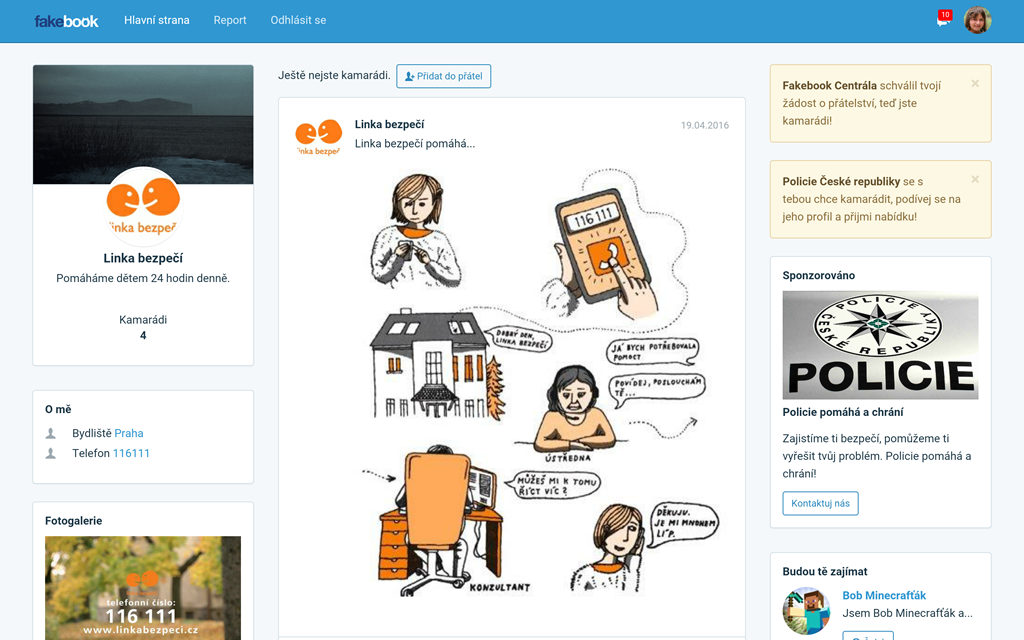Screen dimensions: 1024x640
Task: Click the fakebook logo
Action: pos(66,21)
